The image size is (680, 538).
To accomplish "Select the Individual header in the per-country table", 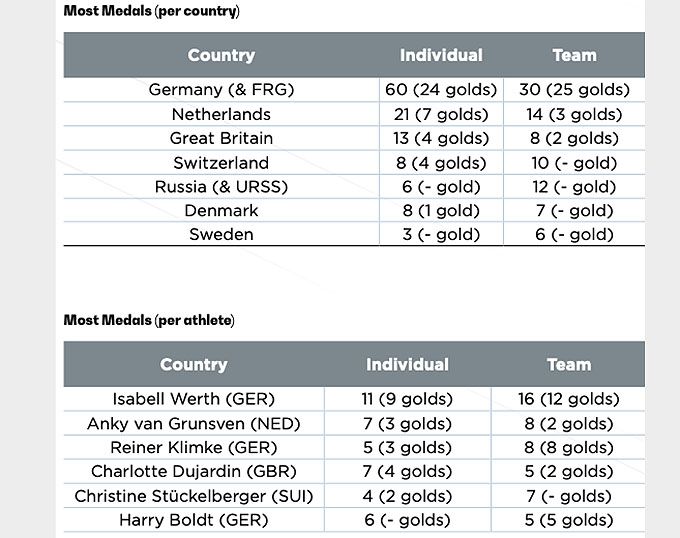I will coord(441,55).
